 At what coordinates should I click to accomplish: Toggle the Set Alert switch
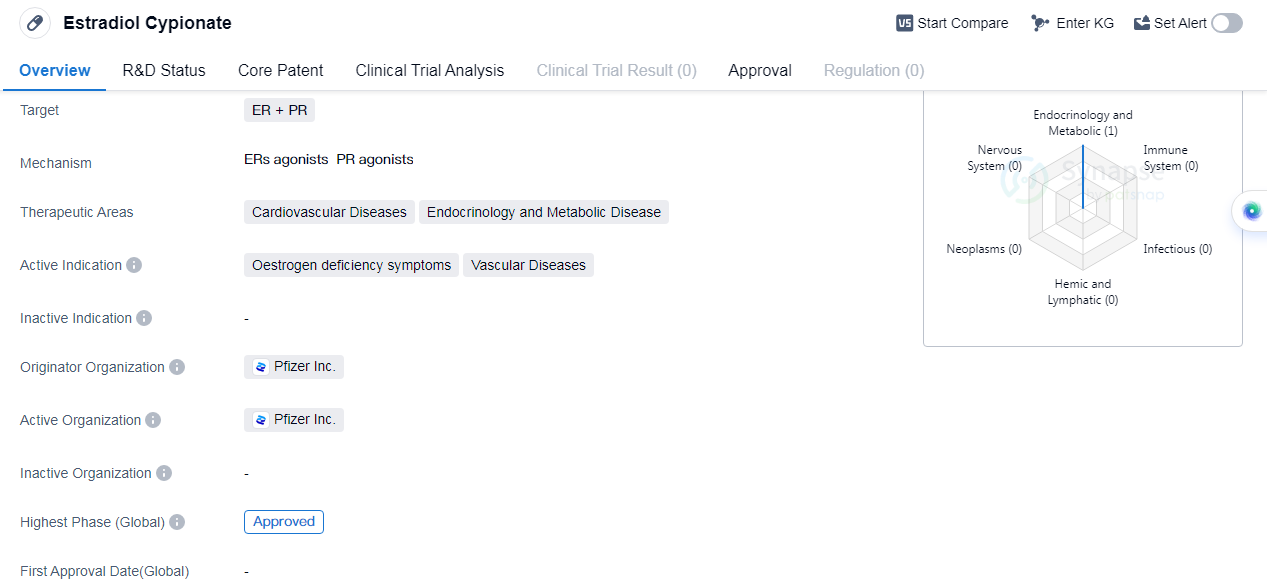[x=1226, y=23]
